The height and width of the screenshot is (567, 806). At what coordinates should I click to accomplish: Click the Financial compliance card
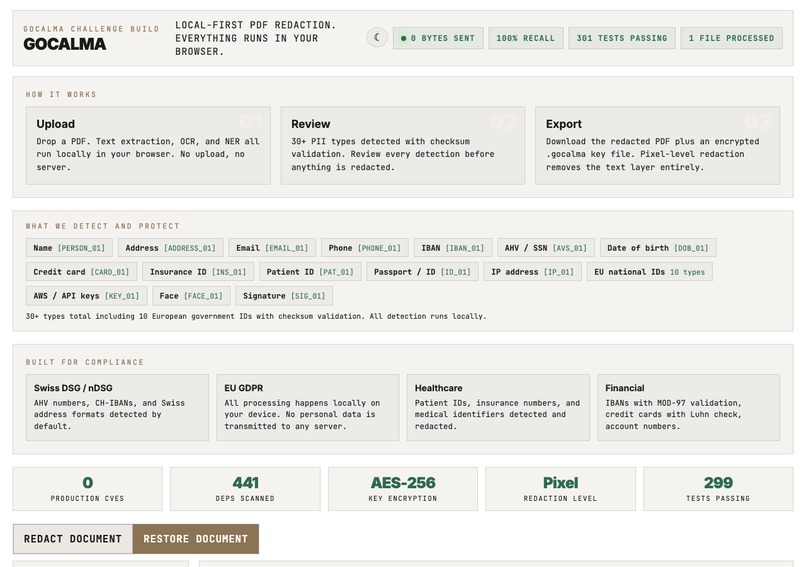point(689,407)
